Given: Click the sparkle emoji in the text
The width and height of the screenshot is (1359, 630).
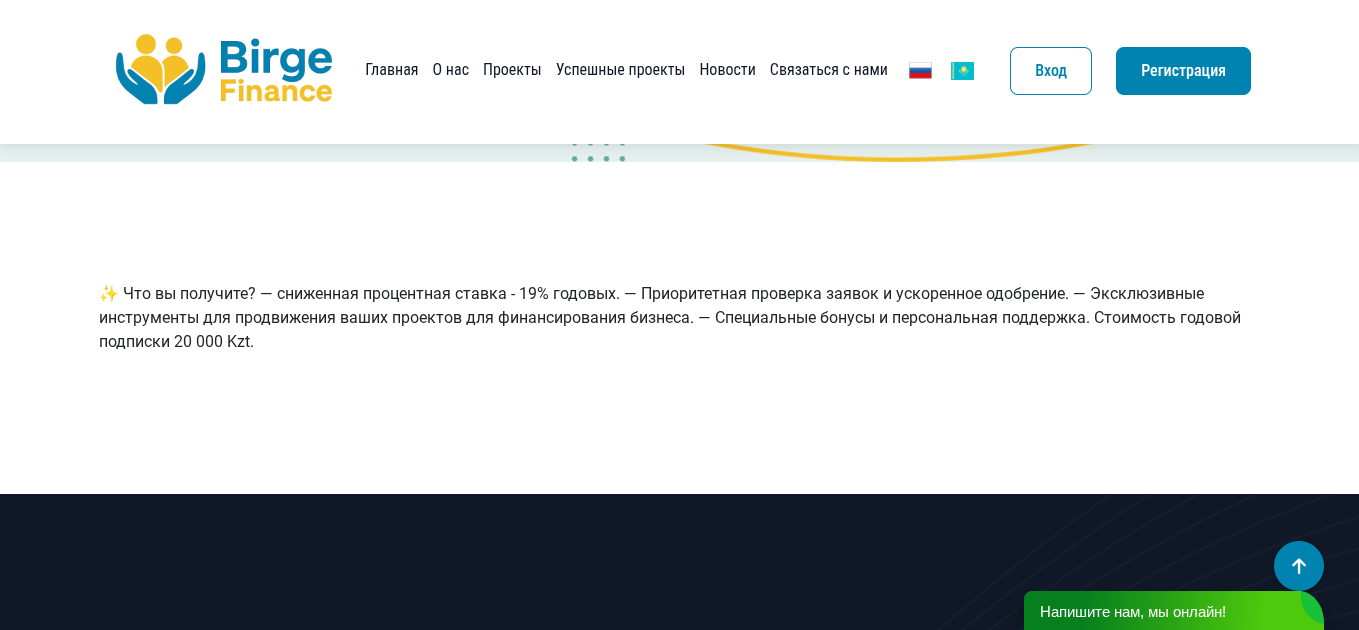Looking at the screenshot, I should pos(107,293).
